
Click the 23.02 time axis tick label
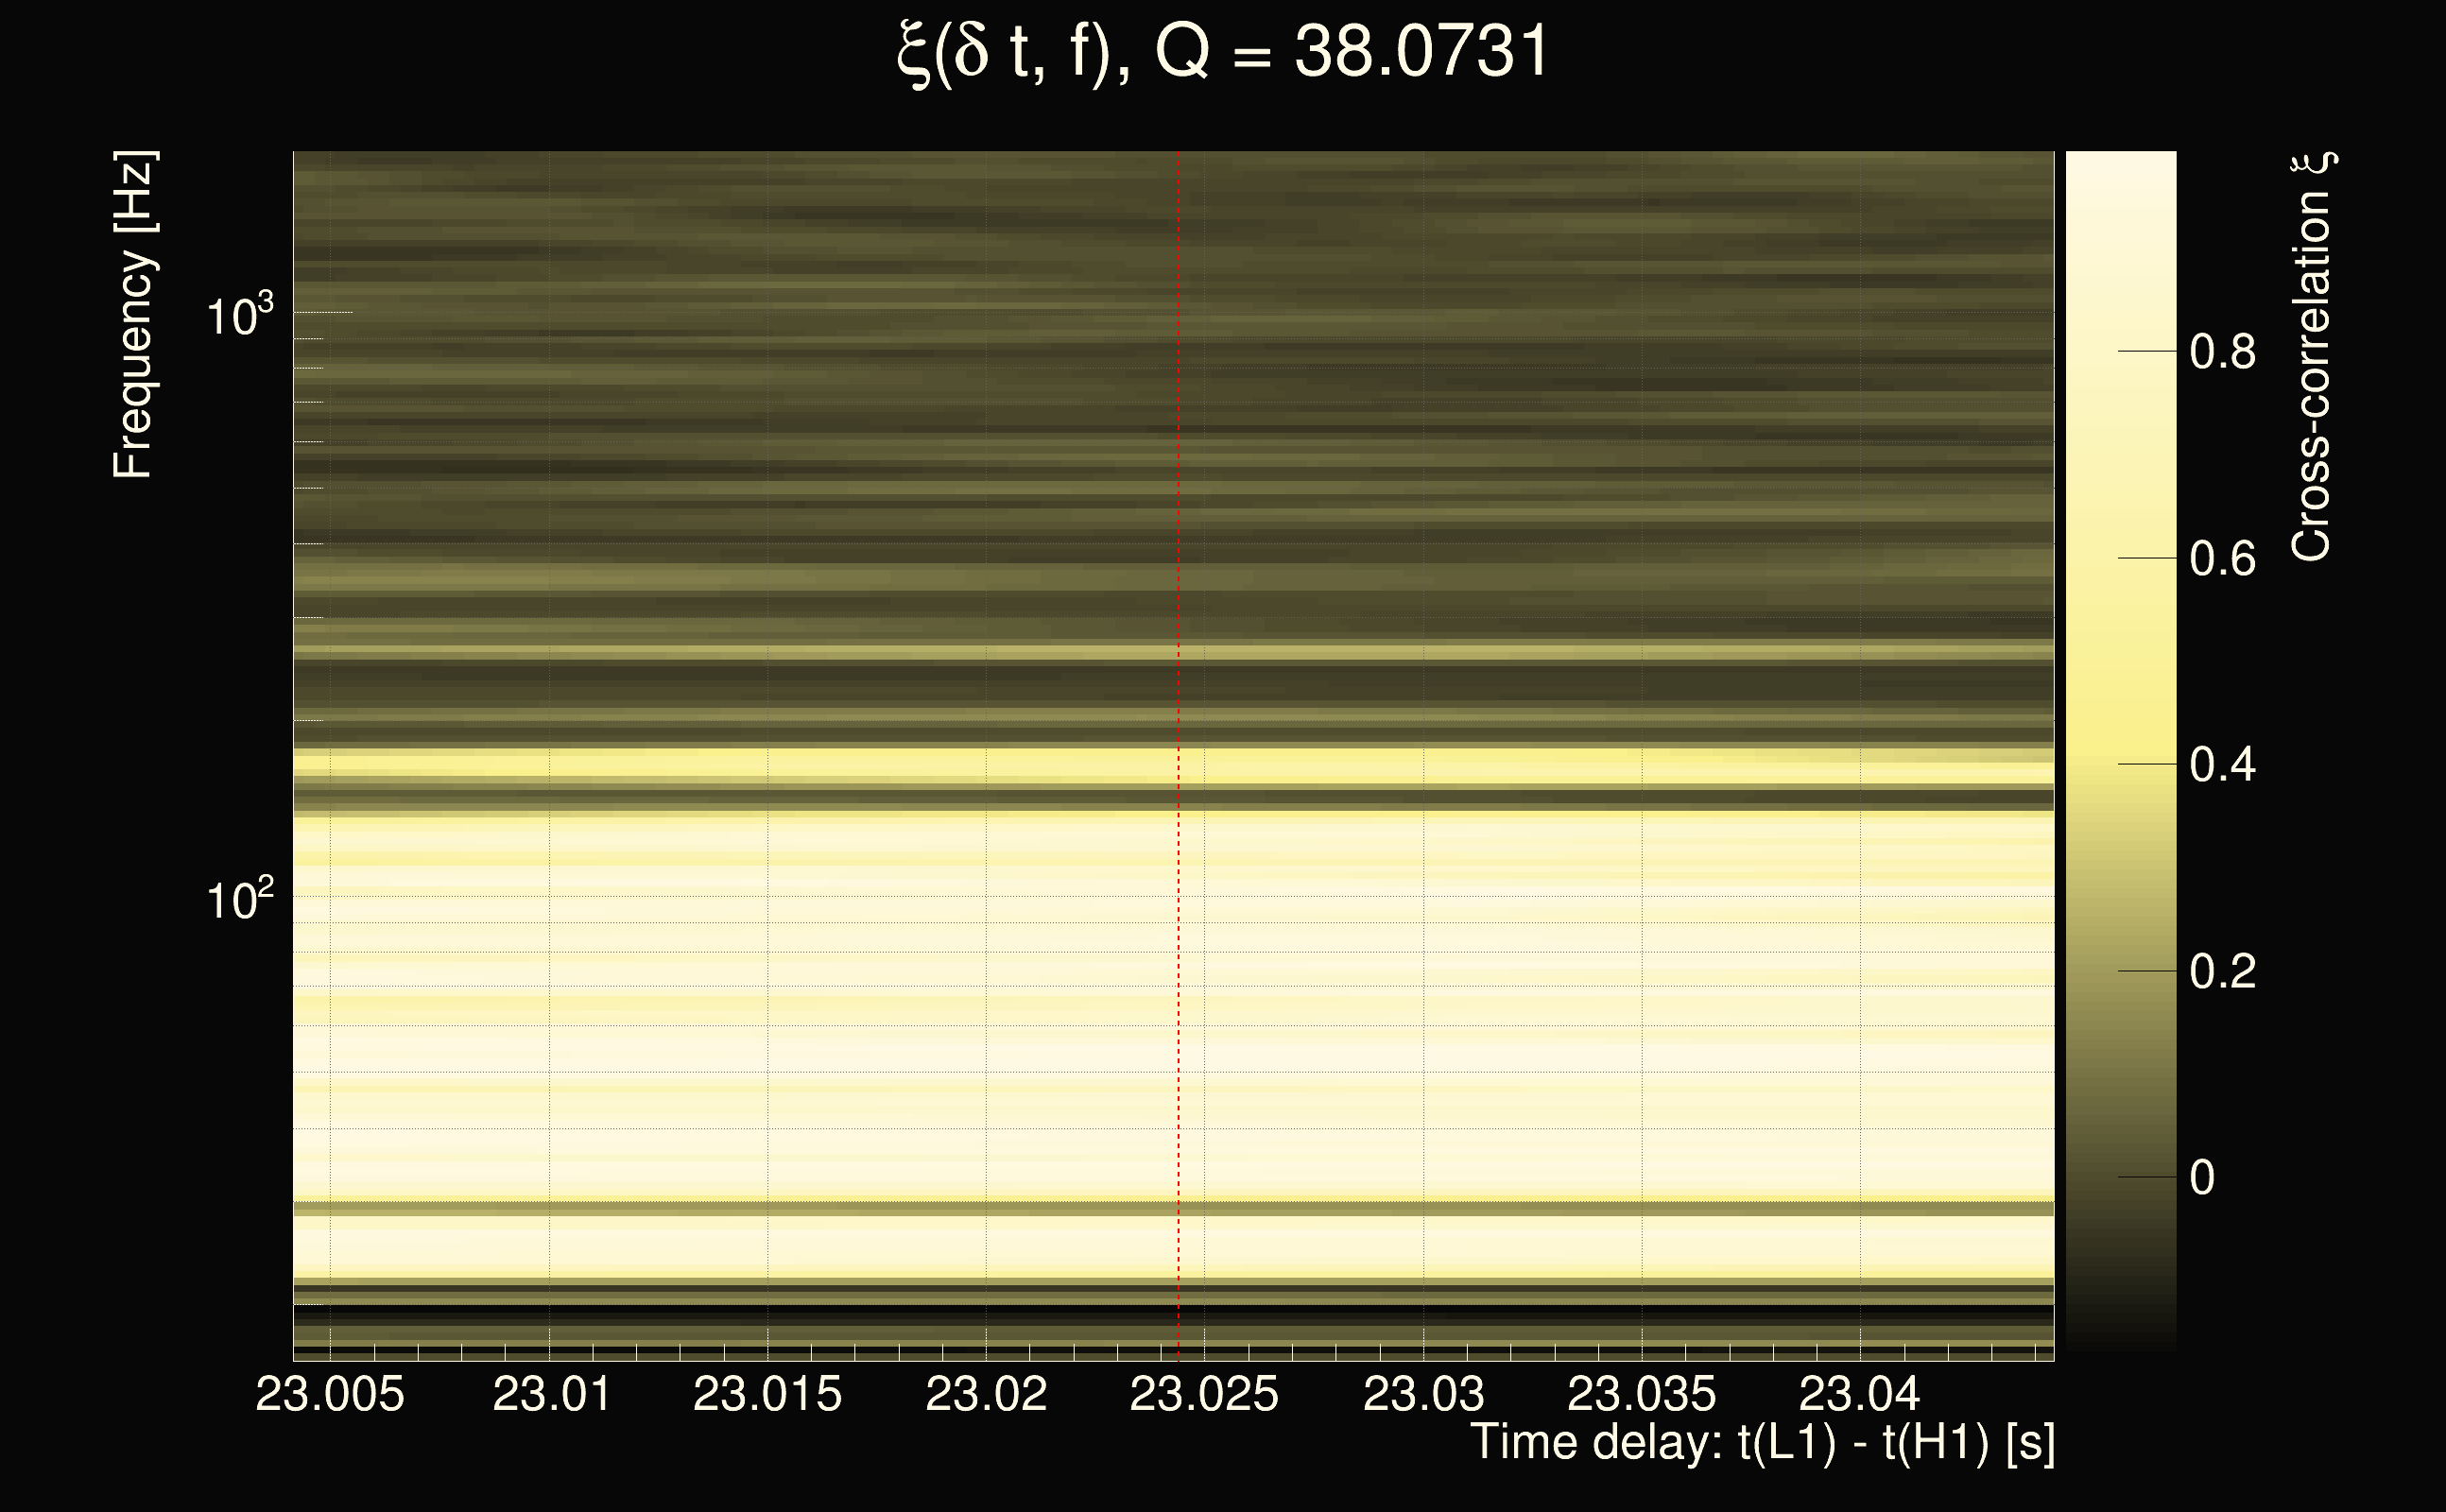[986, 1394]
